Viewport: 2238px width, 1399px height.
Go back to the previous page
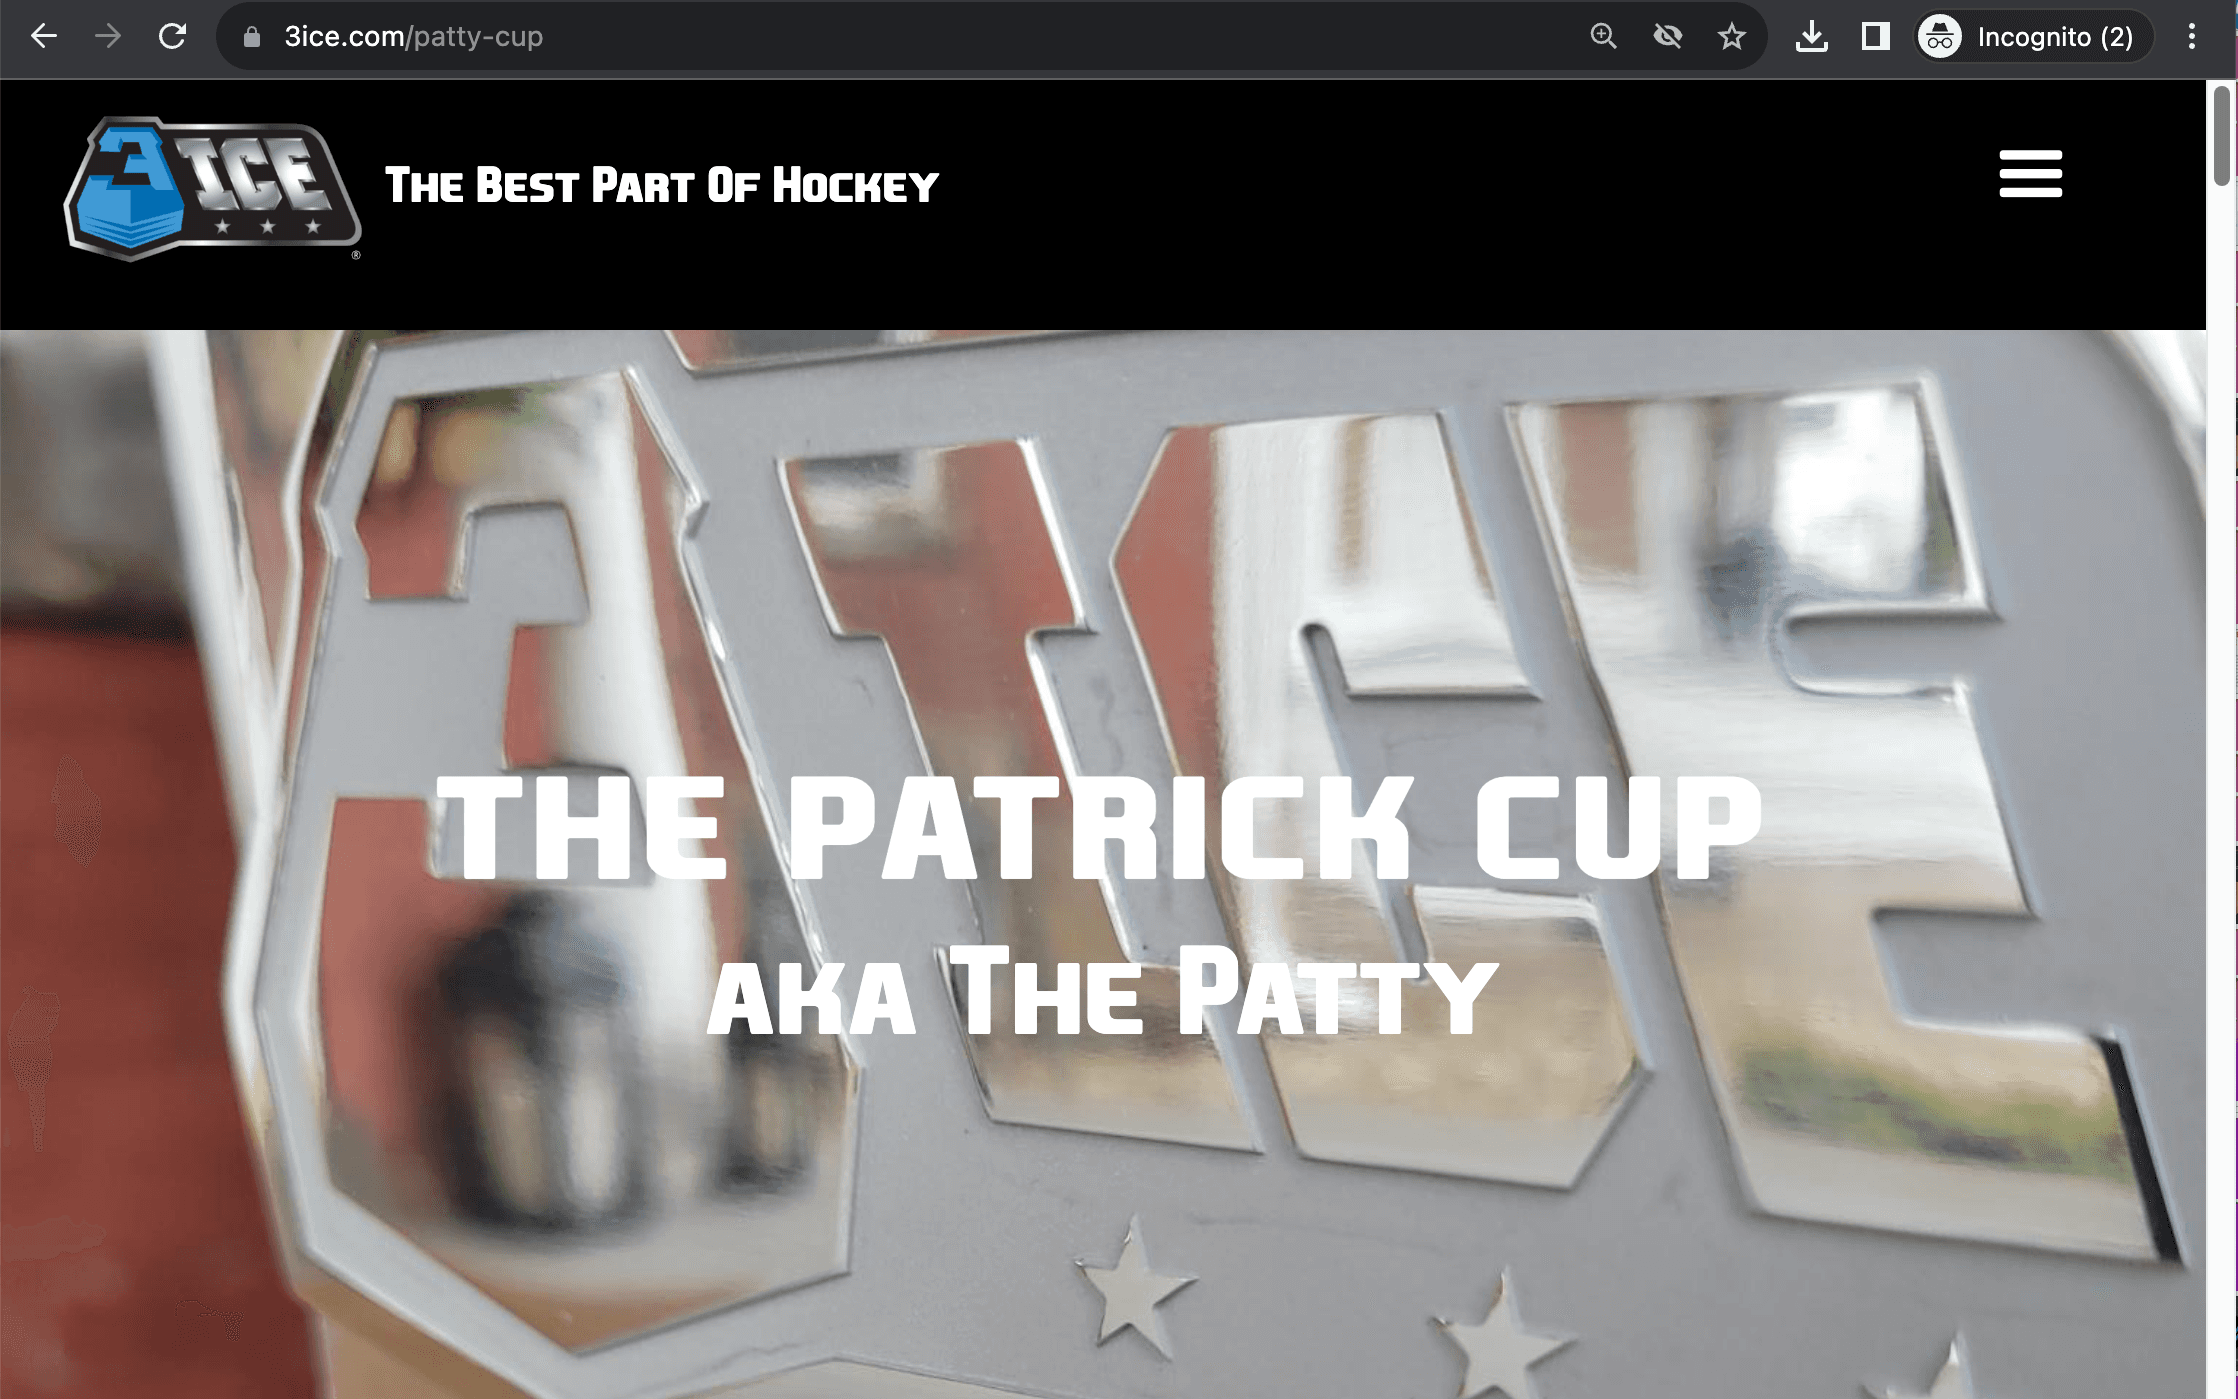(x=43, y=37)
